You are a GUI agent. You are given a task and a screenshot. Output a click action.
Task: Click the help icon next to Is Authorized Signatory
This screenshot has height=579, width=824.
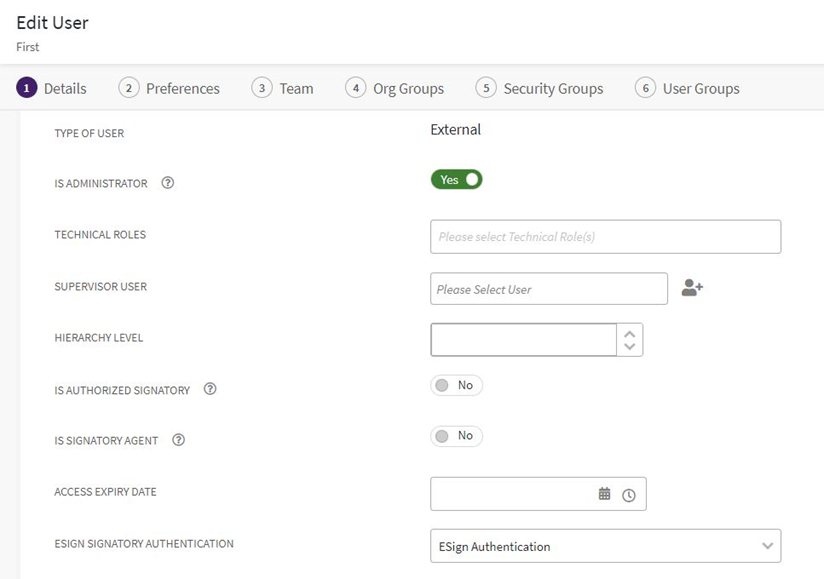click(x=210, y=389)
